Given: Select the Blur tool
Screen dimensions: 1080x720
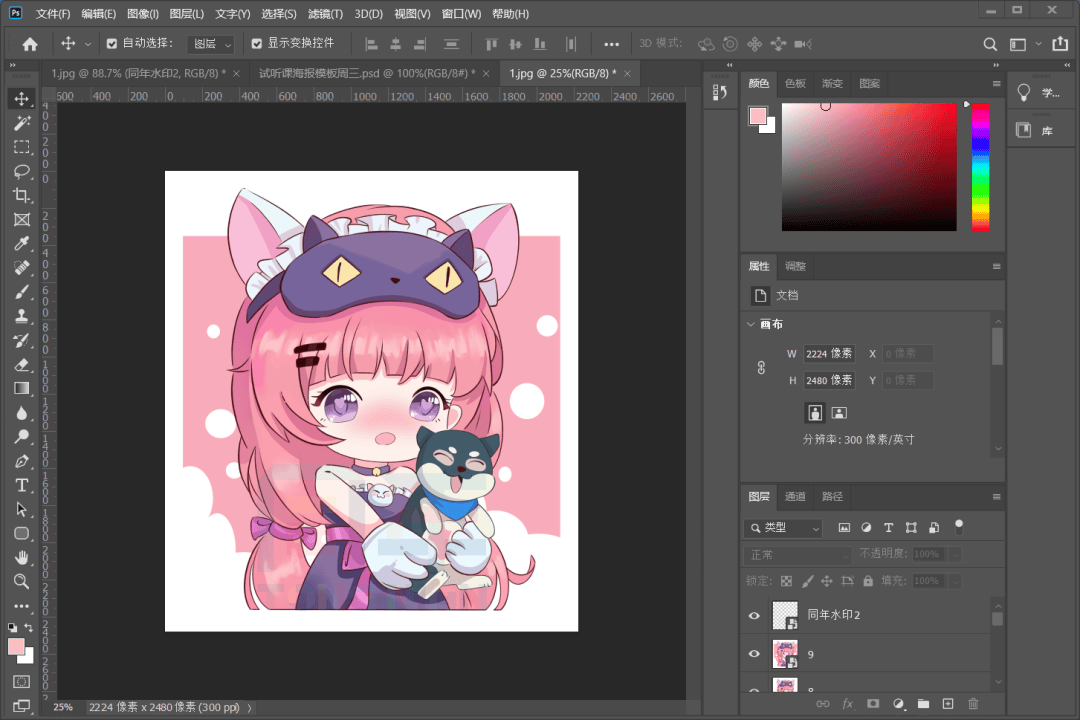Looking at the screenshot, I should [21, 413].
